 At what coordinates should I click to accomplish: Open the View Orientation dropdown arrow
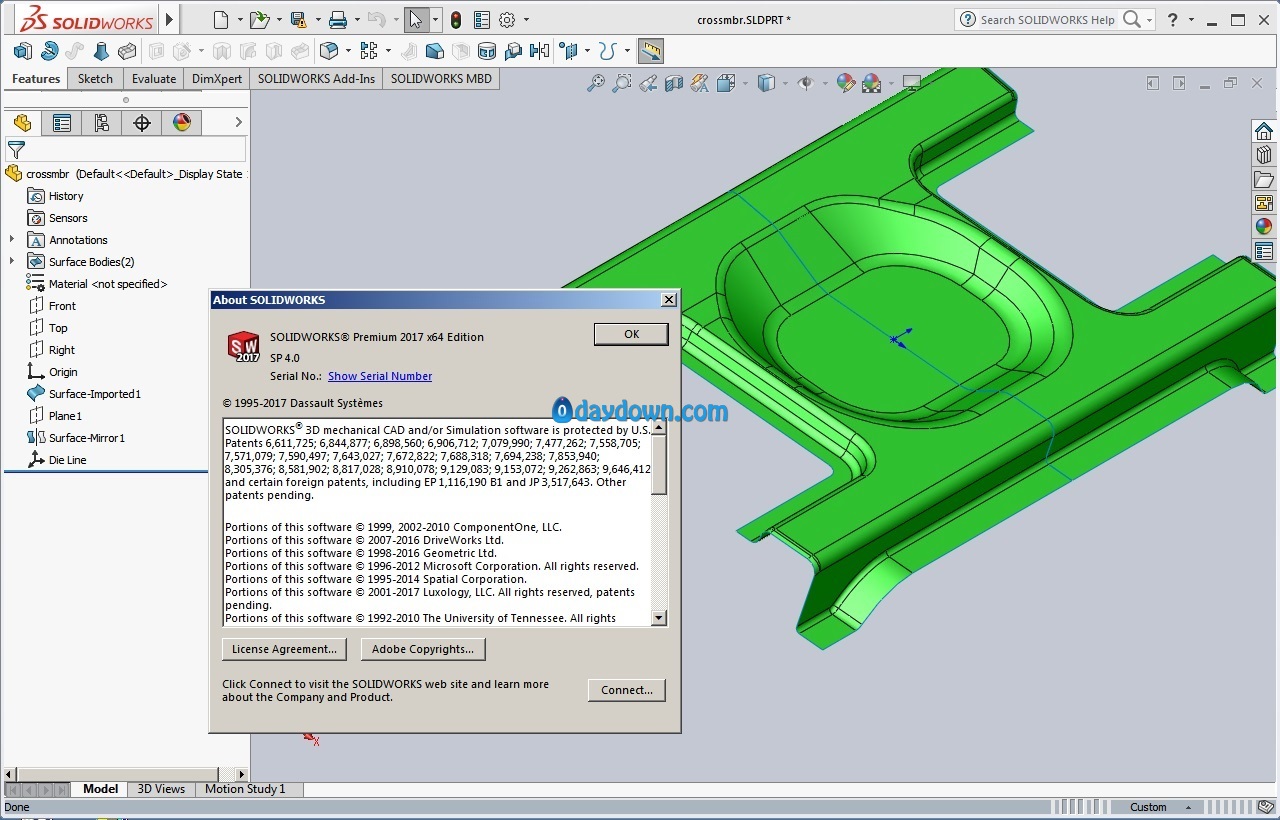(745, 84)
